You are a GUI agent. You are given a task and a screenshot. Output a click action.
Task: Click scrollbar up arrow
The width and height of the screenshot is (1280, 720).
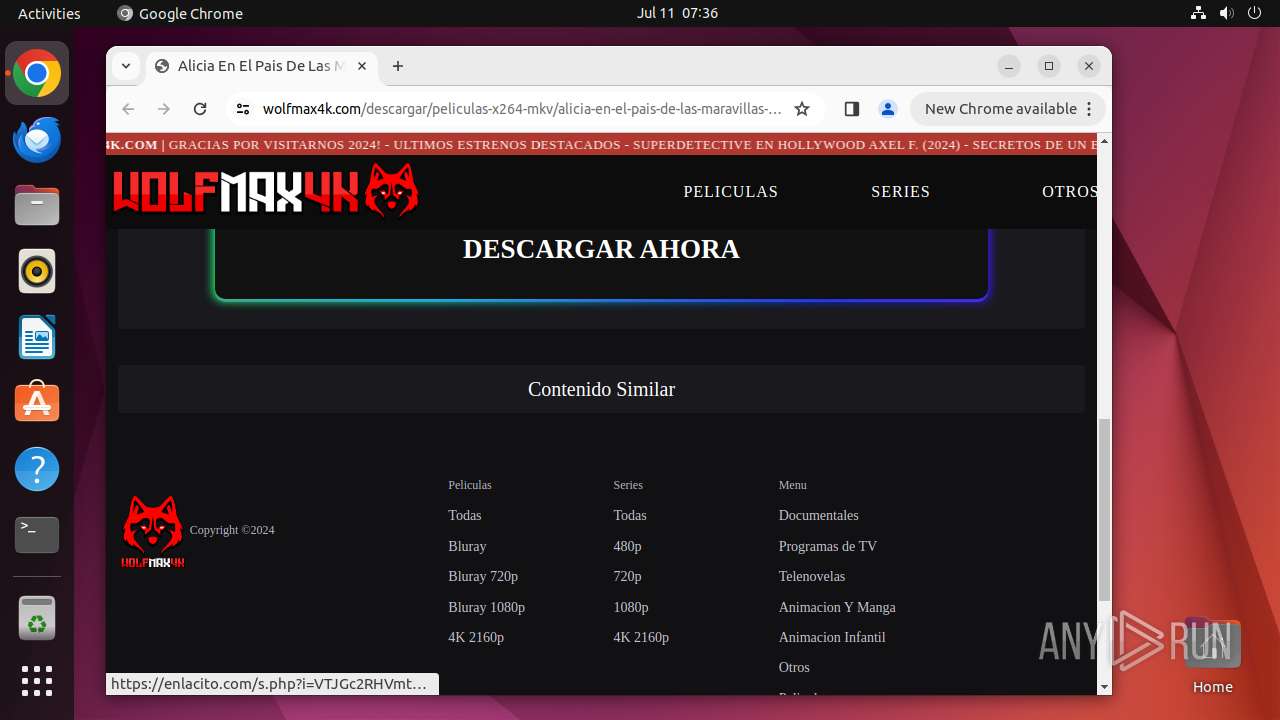coord(1104,140)
